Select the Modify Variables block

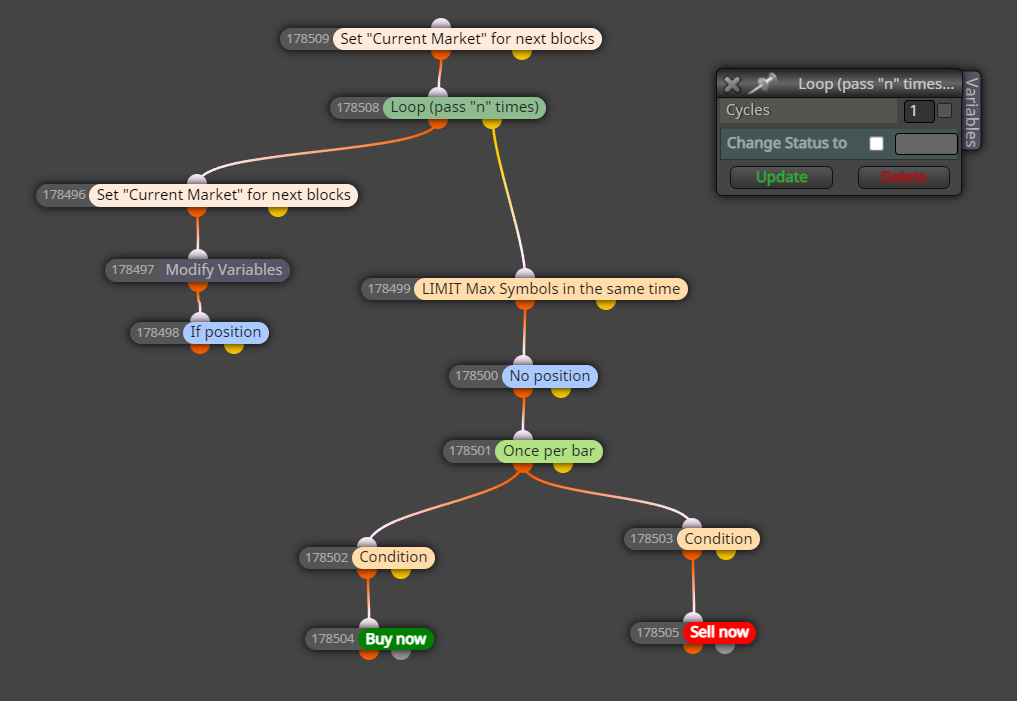tap(224, 270)
